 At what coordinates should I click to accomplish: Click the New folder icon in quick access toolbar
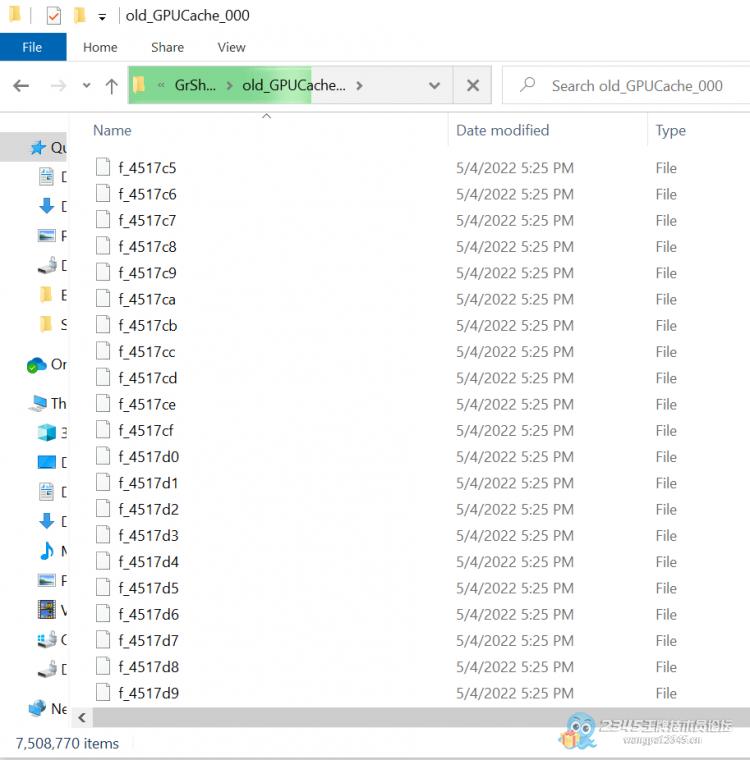click(80, 15)
